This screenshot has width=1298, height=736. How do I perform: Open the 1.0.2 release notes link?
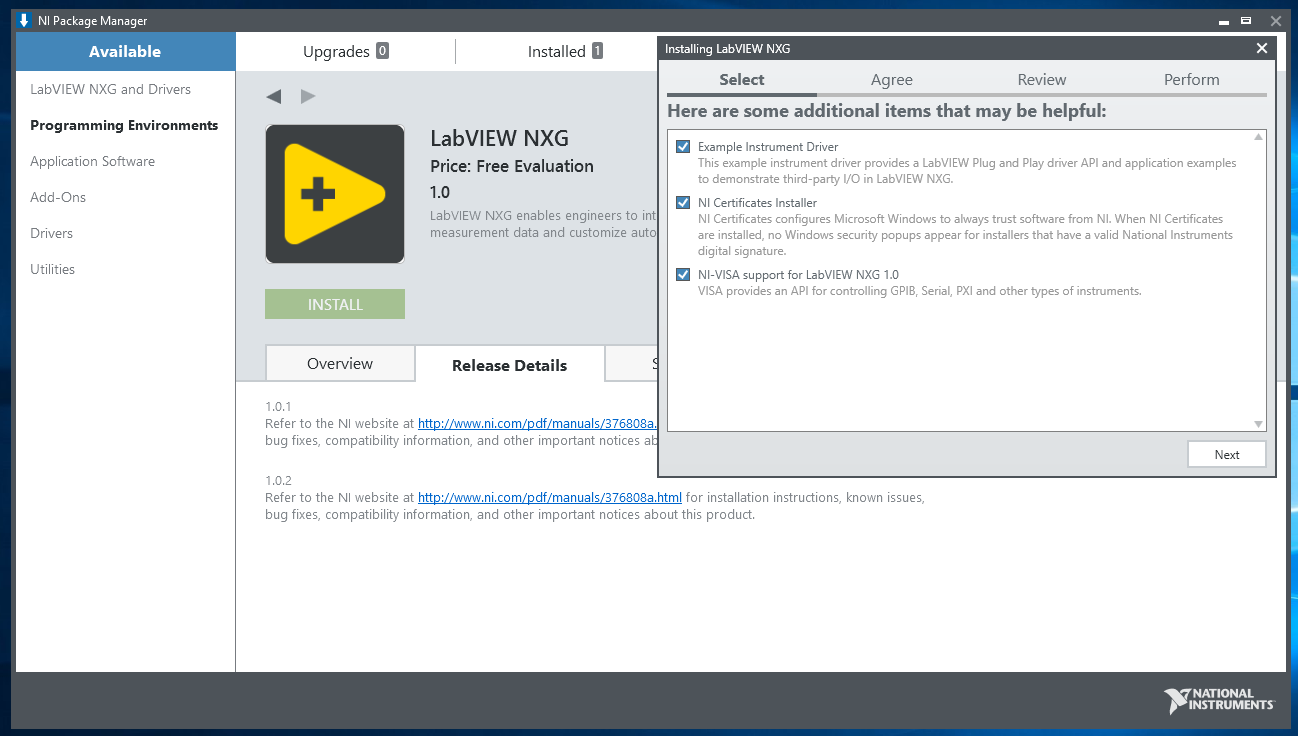pyautogui.click(x=550, y=497)
